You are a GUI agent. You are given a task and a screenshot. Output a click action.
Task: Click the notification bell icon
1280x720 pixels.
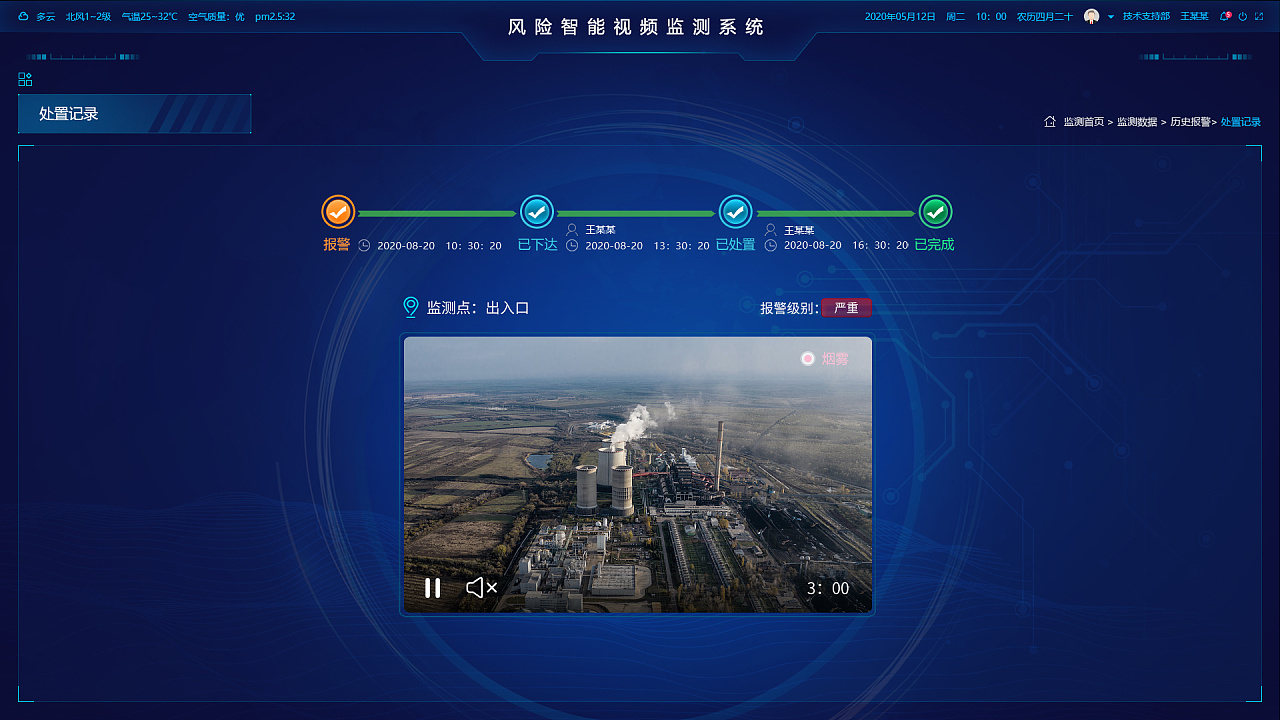click(x=1224, y=16)
